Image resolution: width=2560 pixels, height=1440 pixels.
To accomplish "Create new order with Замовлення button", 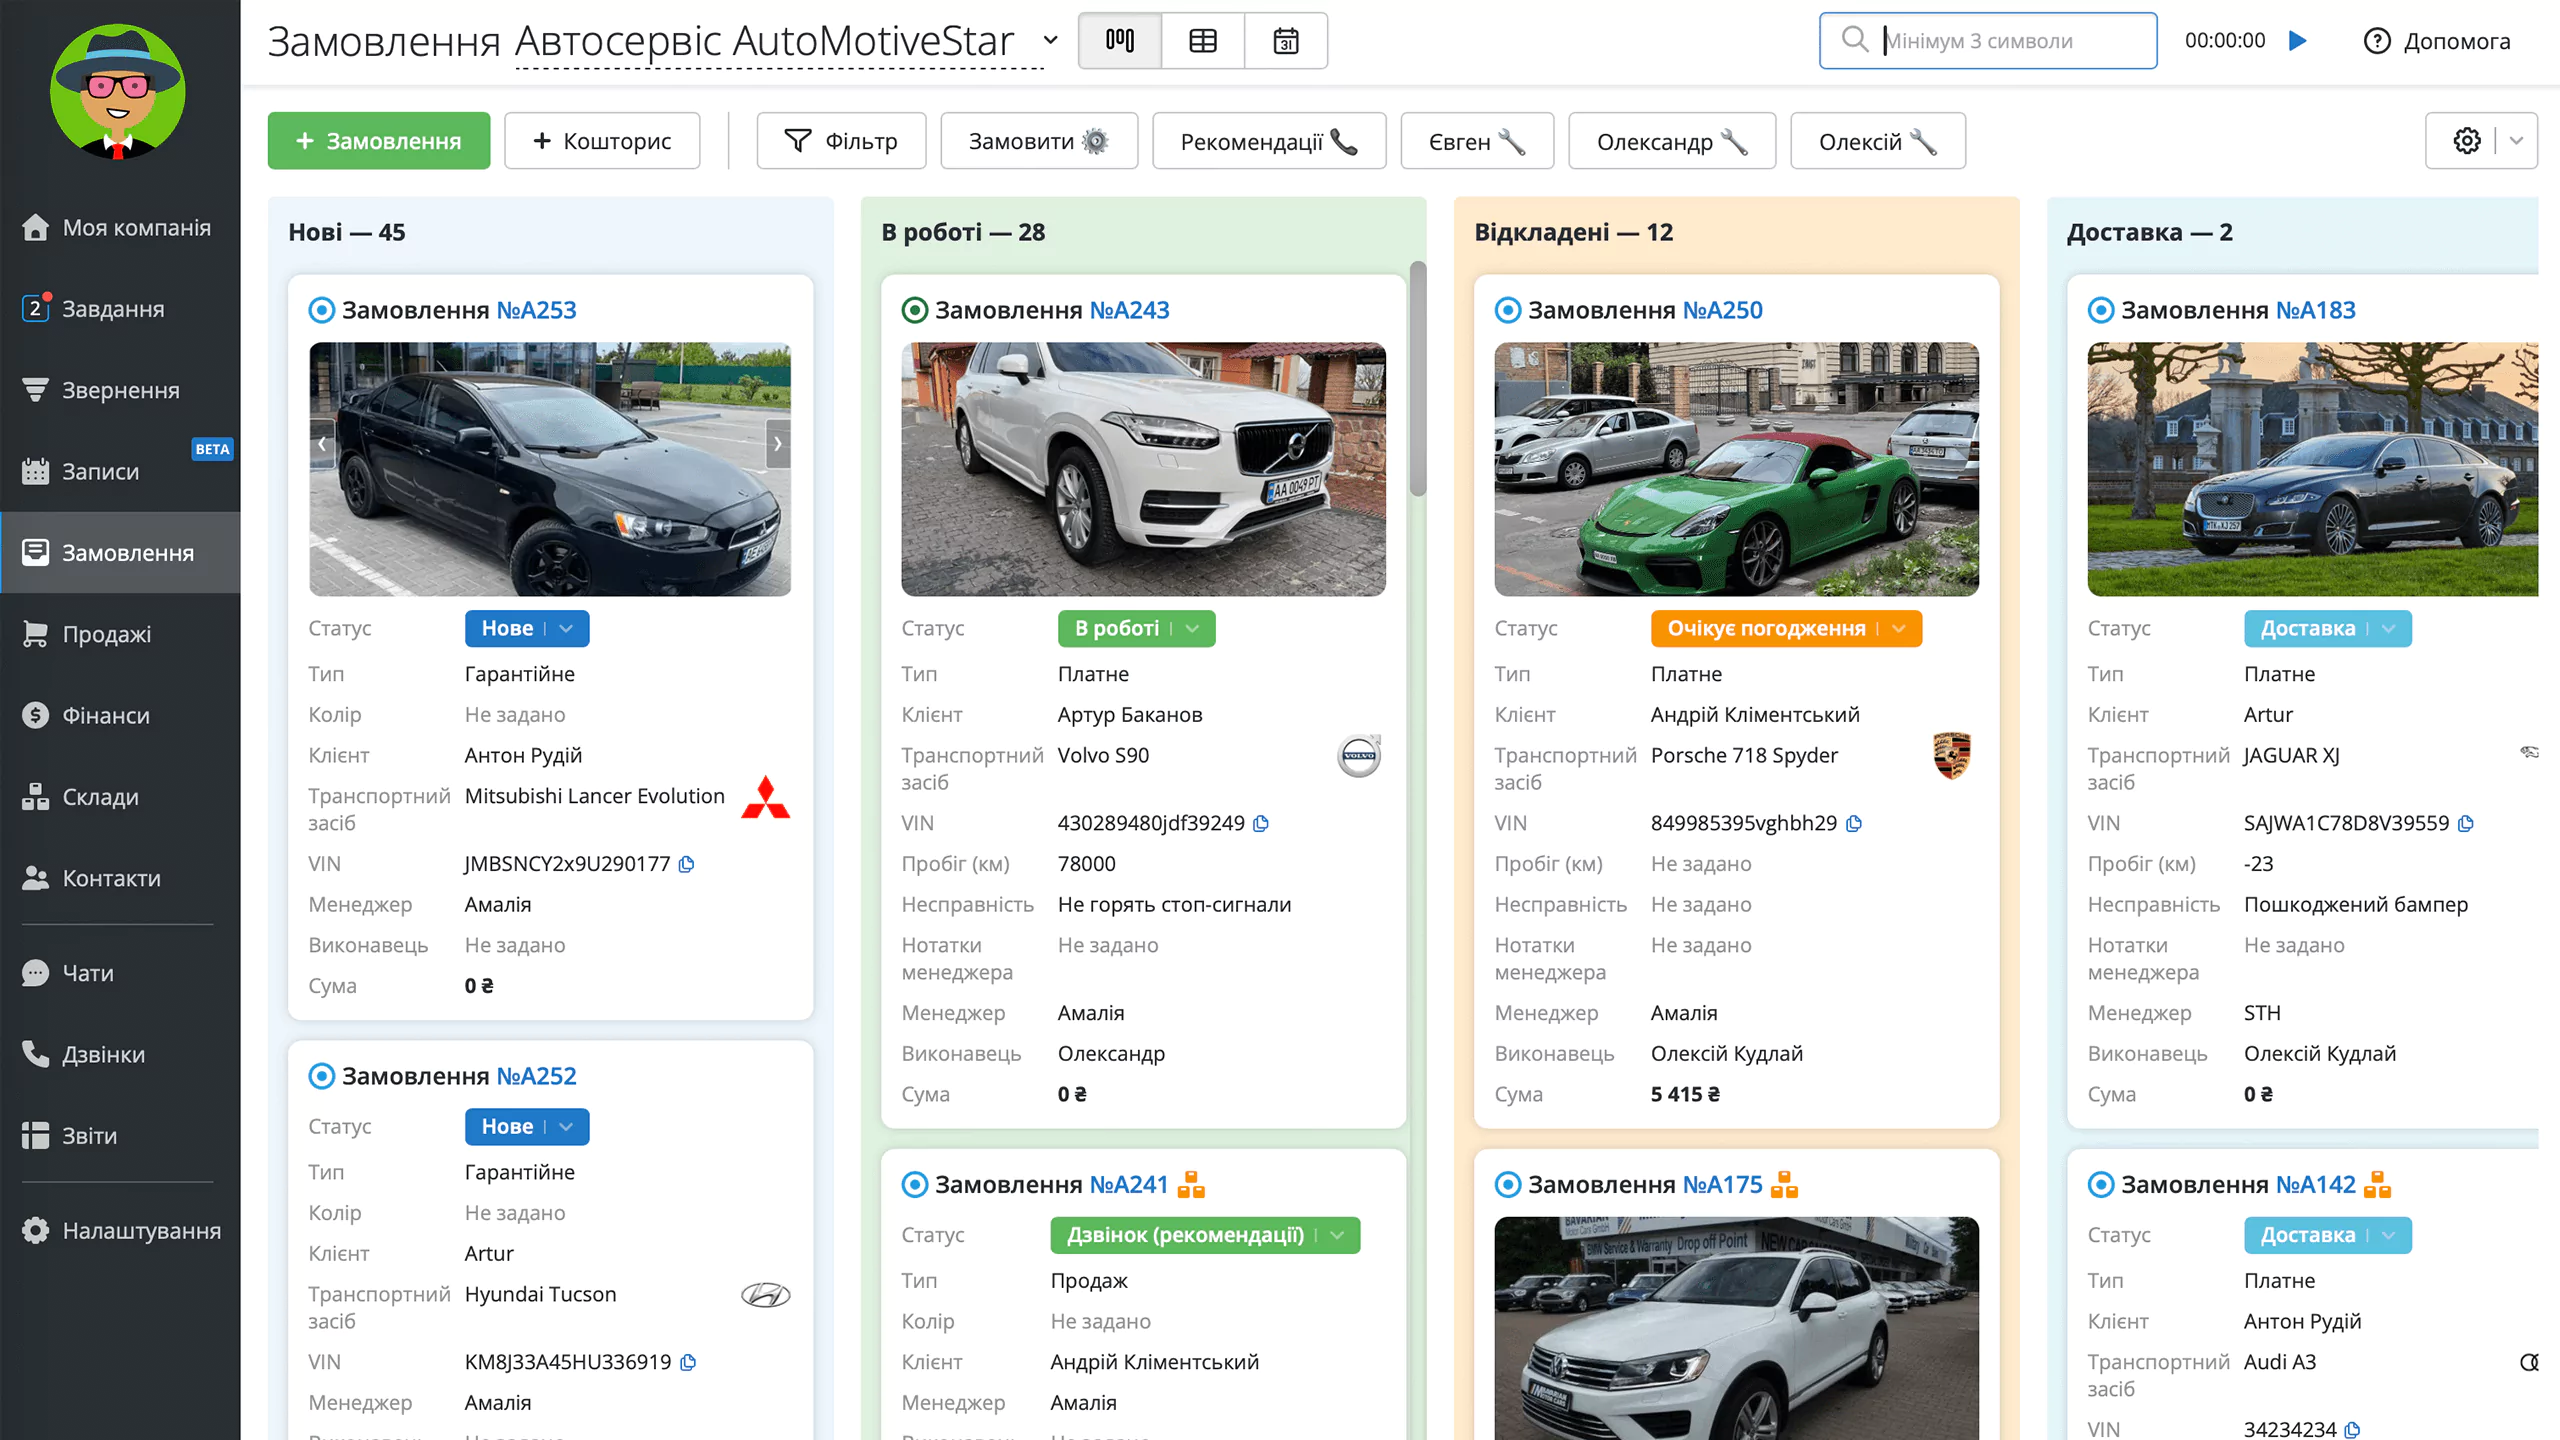I will pos(379,141).
